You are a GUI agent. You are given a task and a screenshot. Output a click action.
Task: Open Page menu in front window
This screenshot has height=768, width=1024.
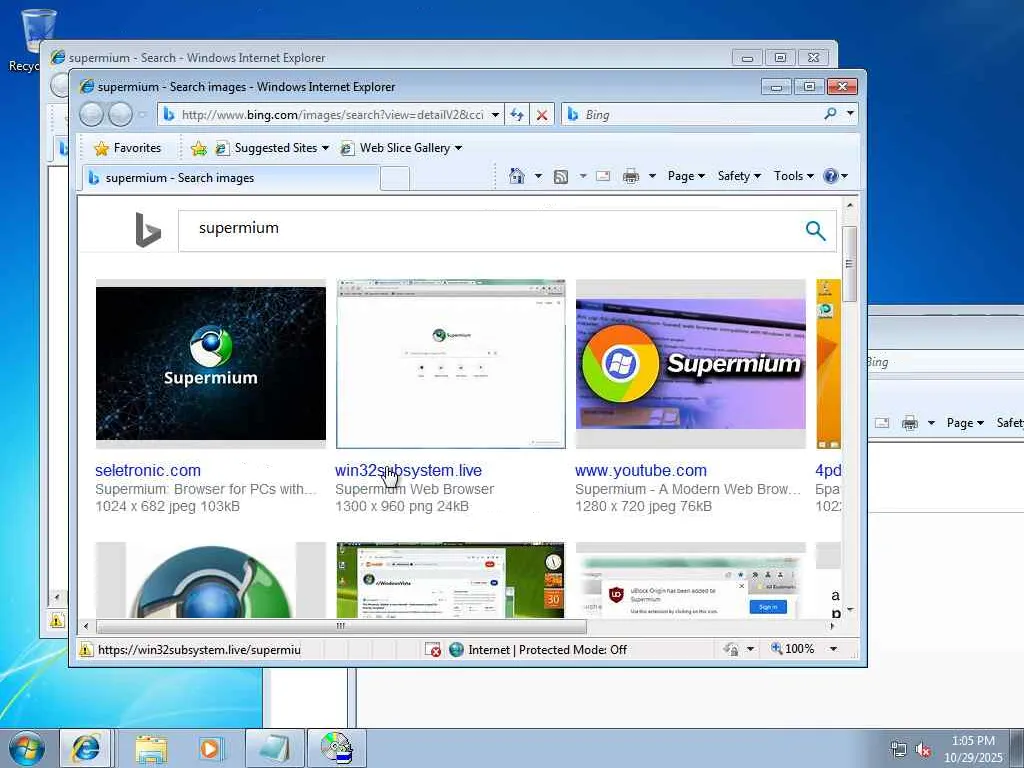[686, 176]
